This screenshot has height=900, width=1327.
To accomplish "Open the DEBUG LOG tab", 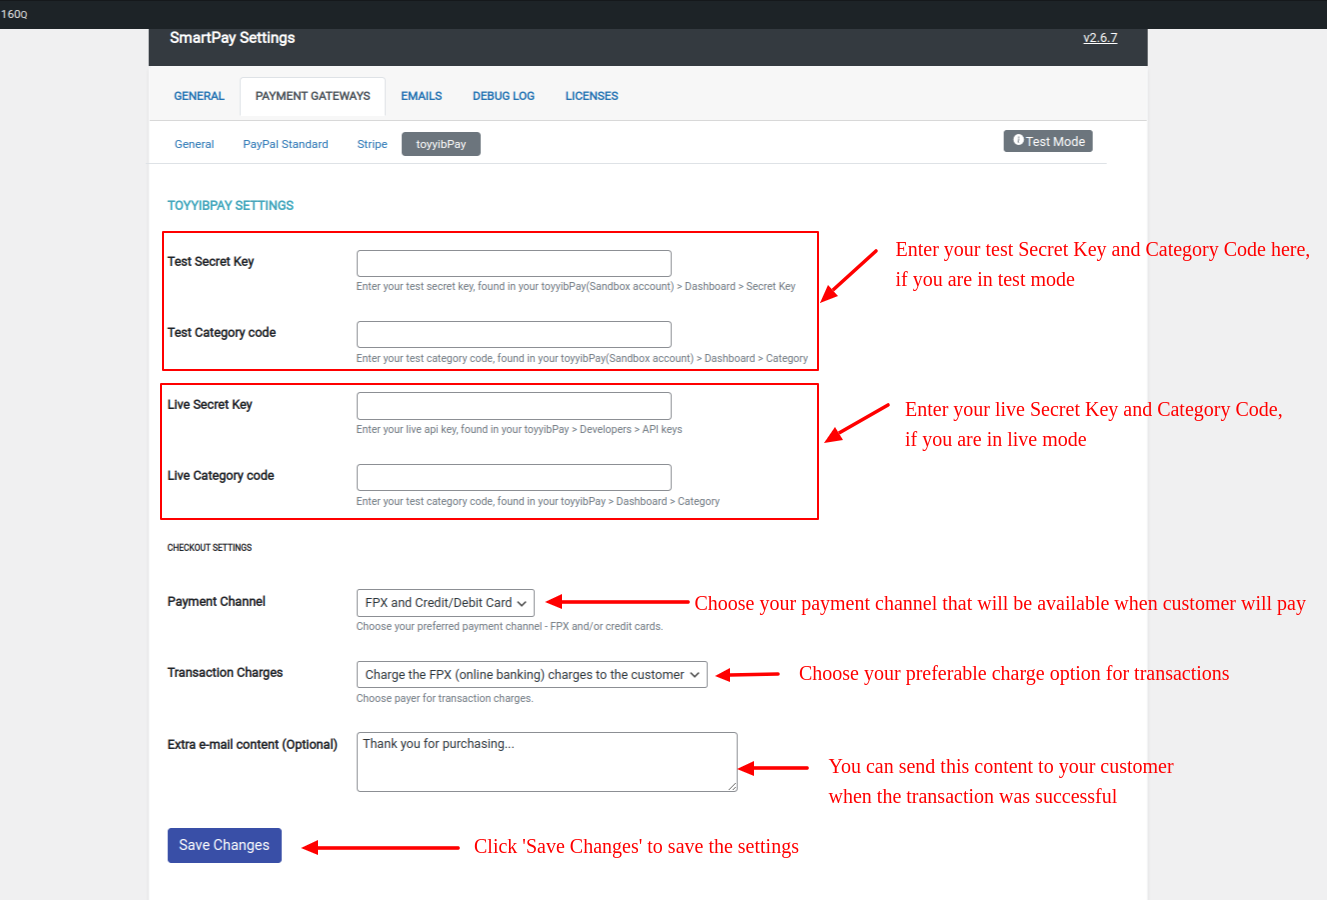I will [x=503, y=96].
